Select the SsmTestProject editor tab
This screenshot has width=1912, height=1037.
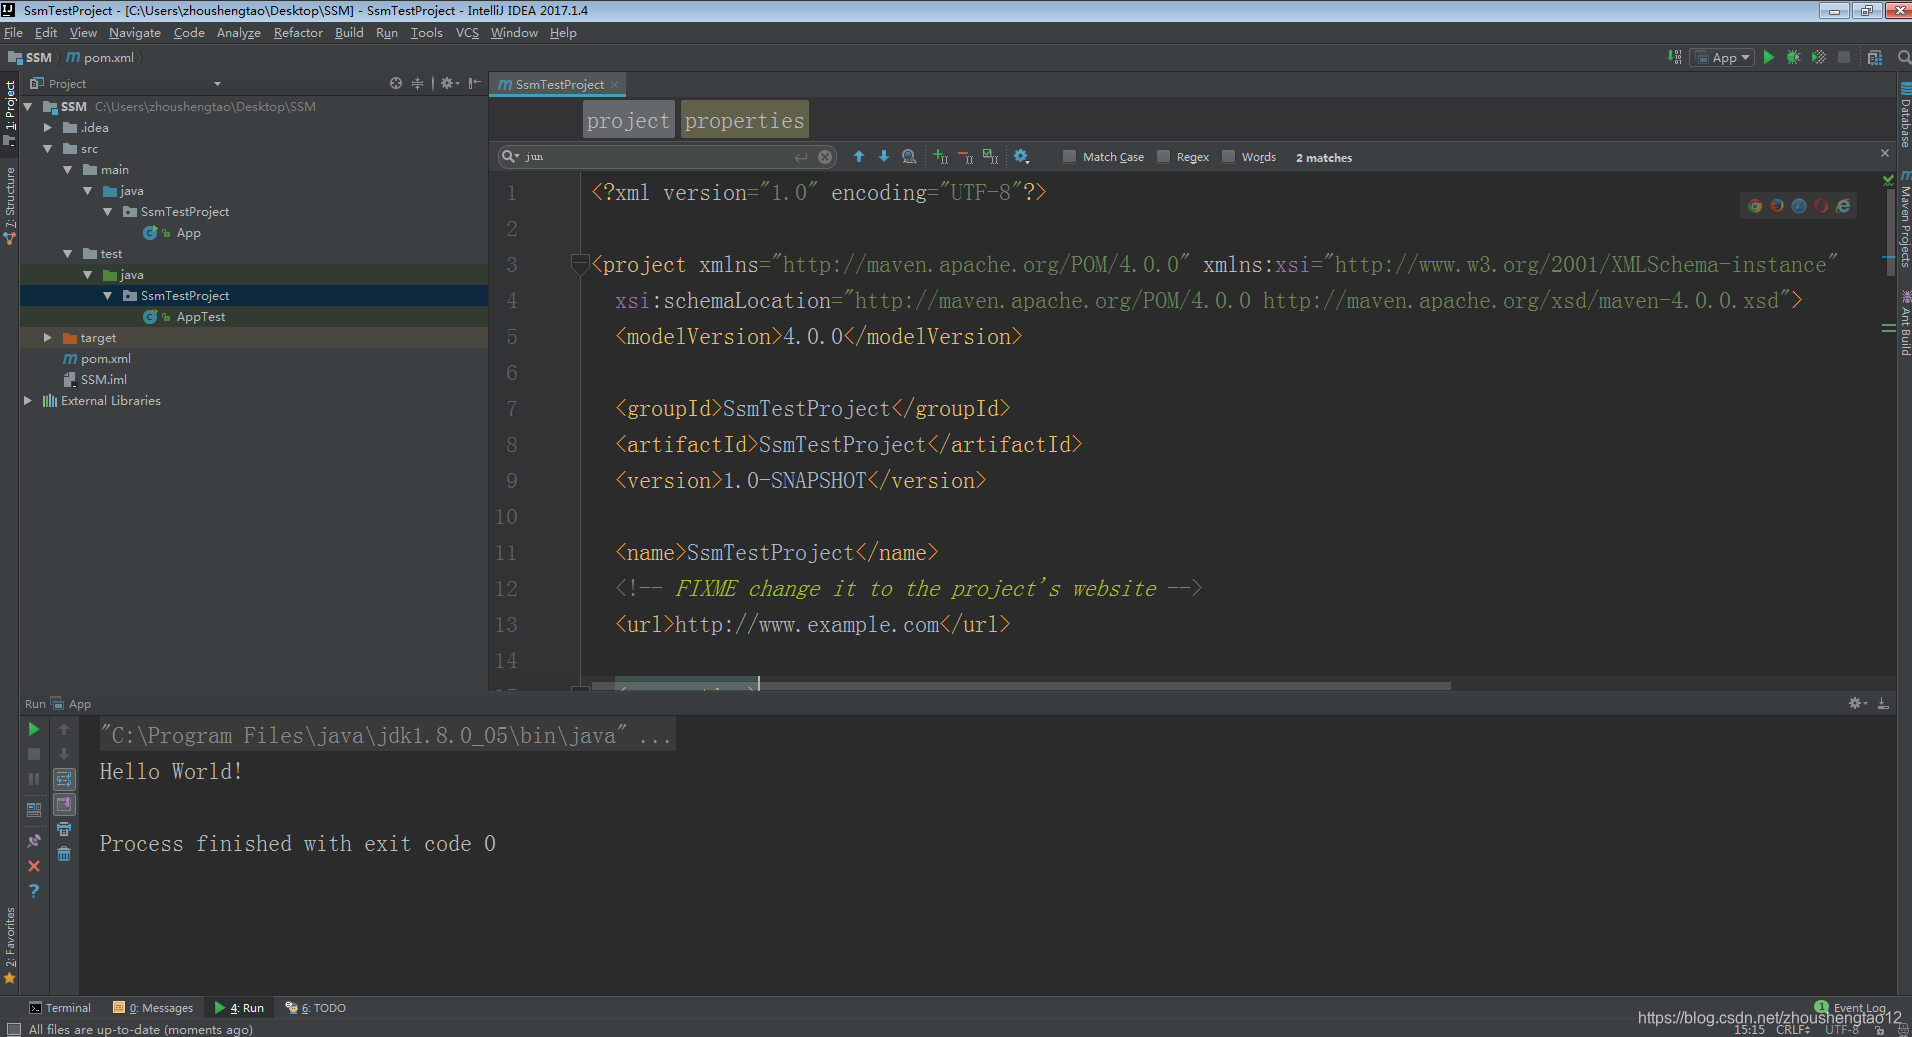[x=559, y=84]
